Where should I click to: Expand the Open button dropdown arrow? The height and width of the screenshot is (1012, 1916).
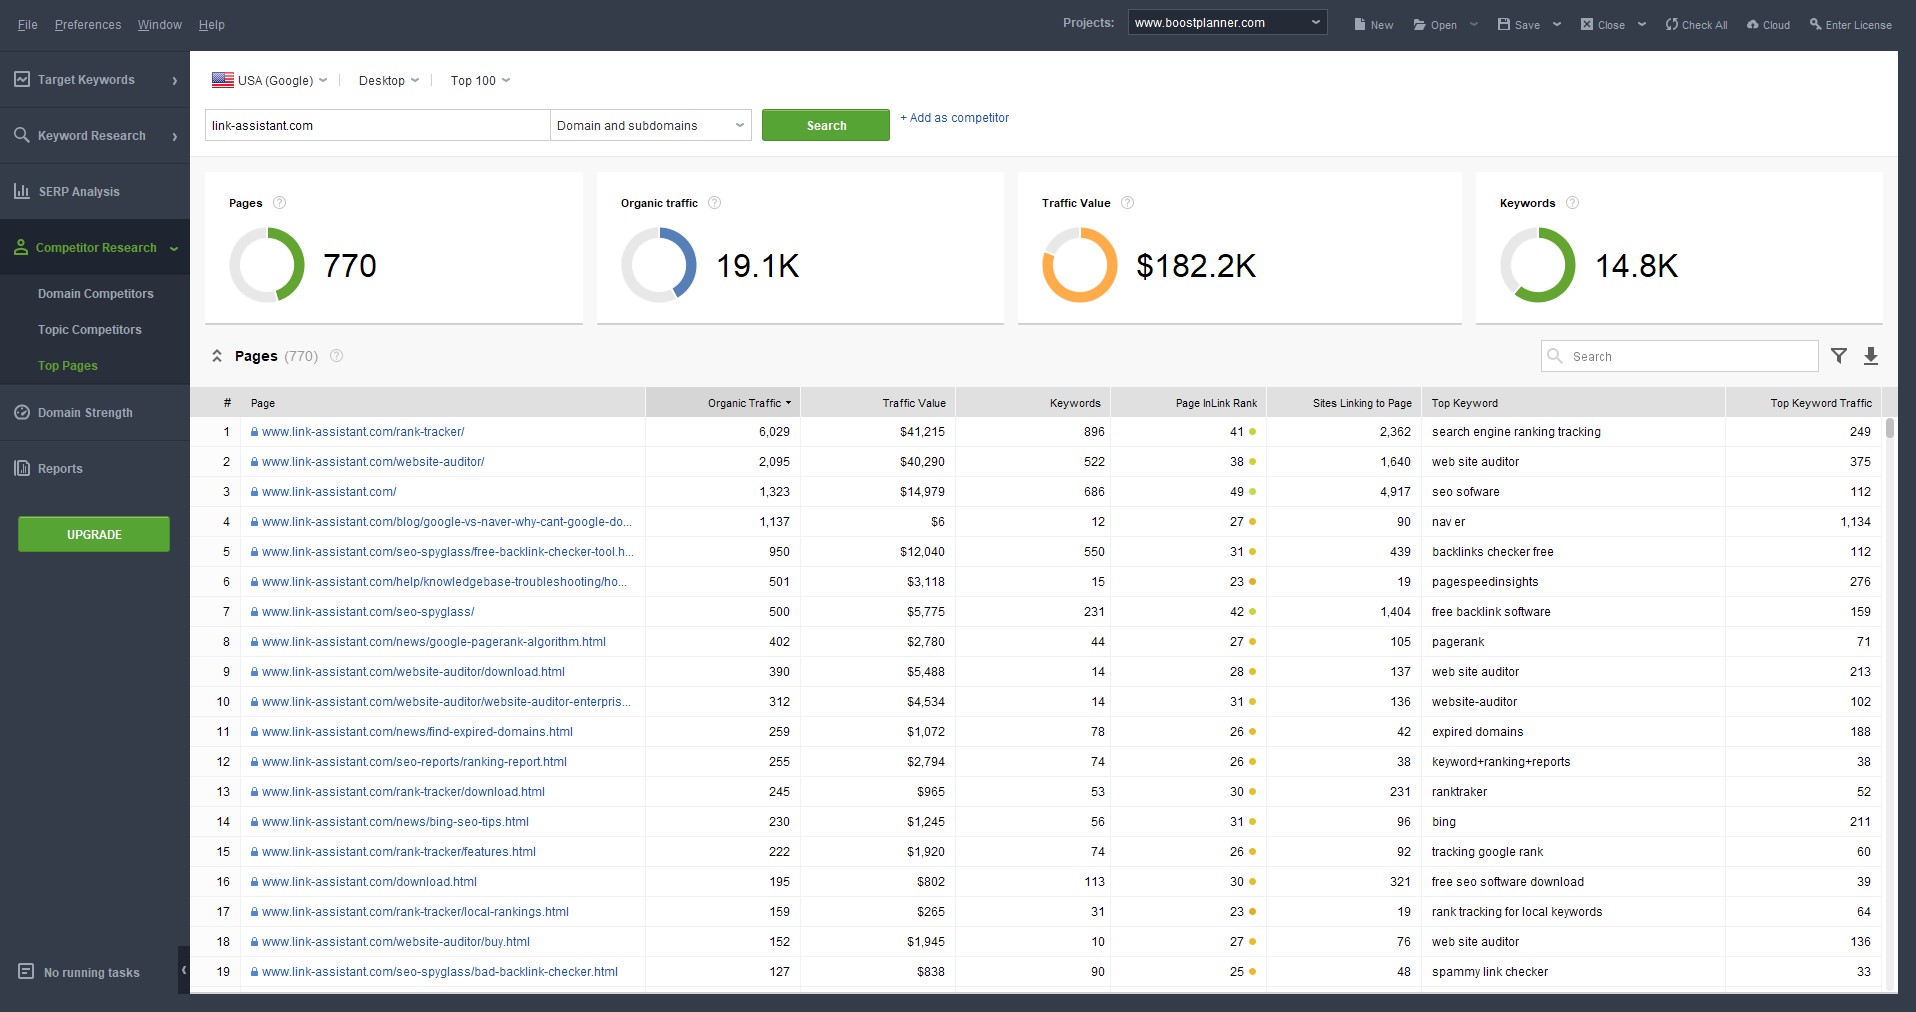coord(1473,24)
